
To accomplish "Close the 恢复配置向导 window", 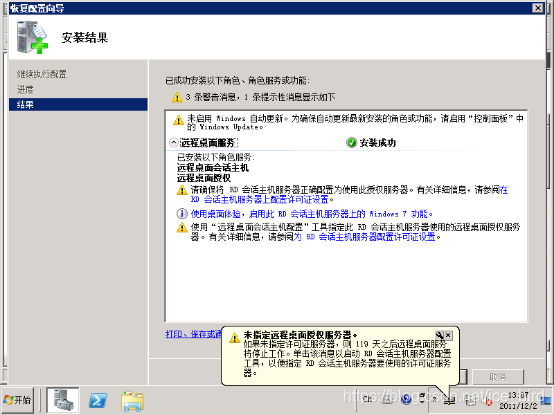I will (538, 8).
